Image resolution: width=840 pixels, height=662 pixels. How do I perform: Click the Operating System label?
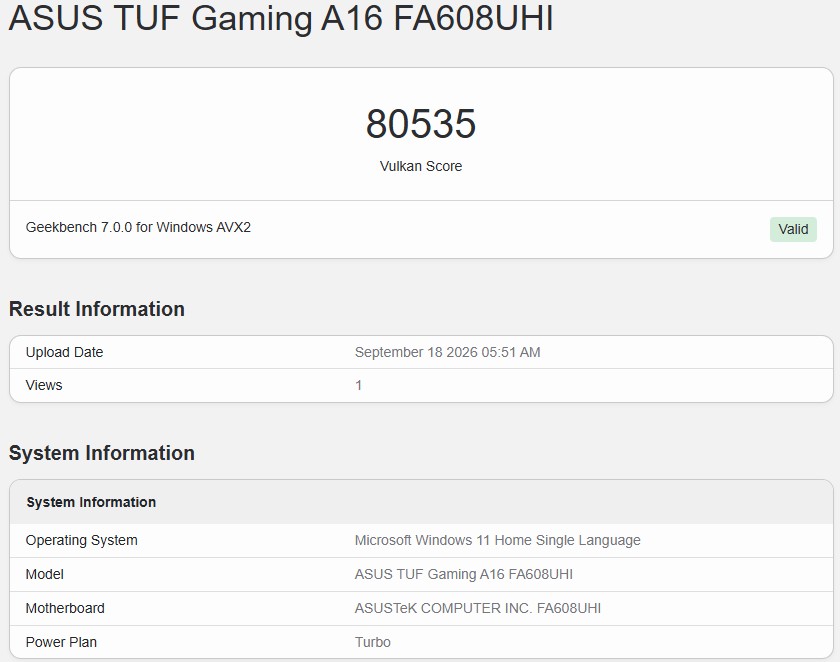(x=81, y=540)
